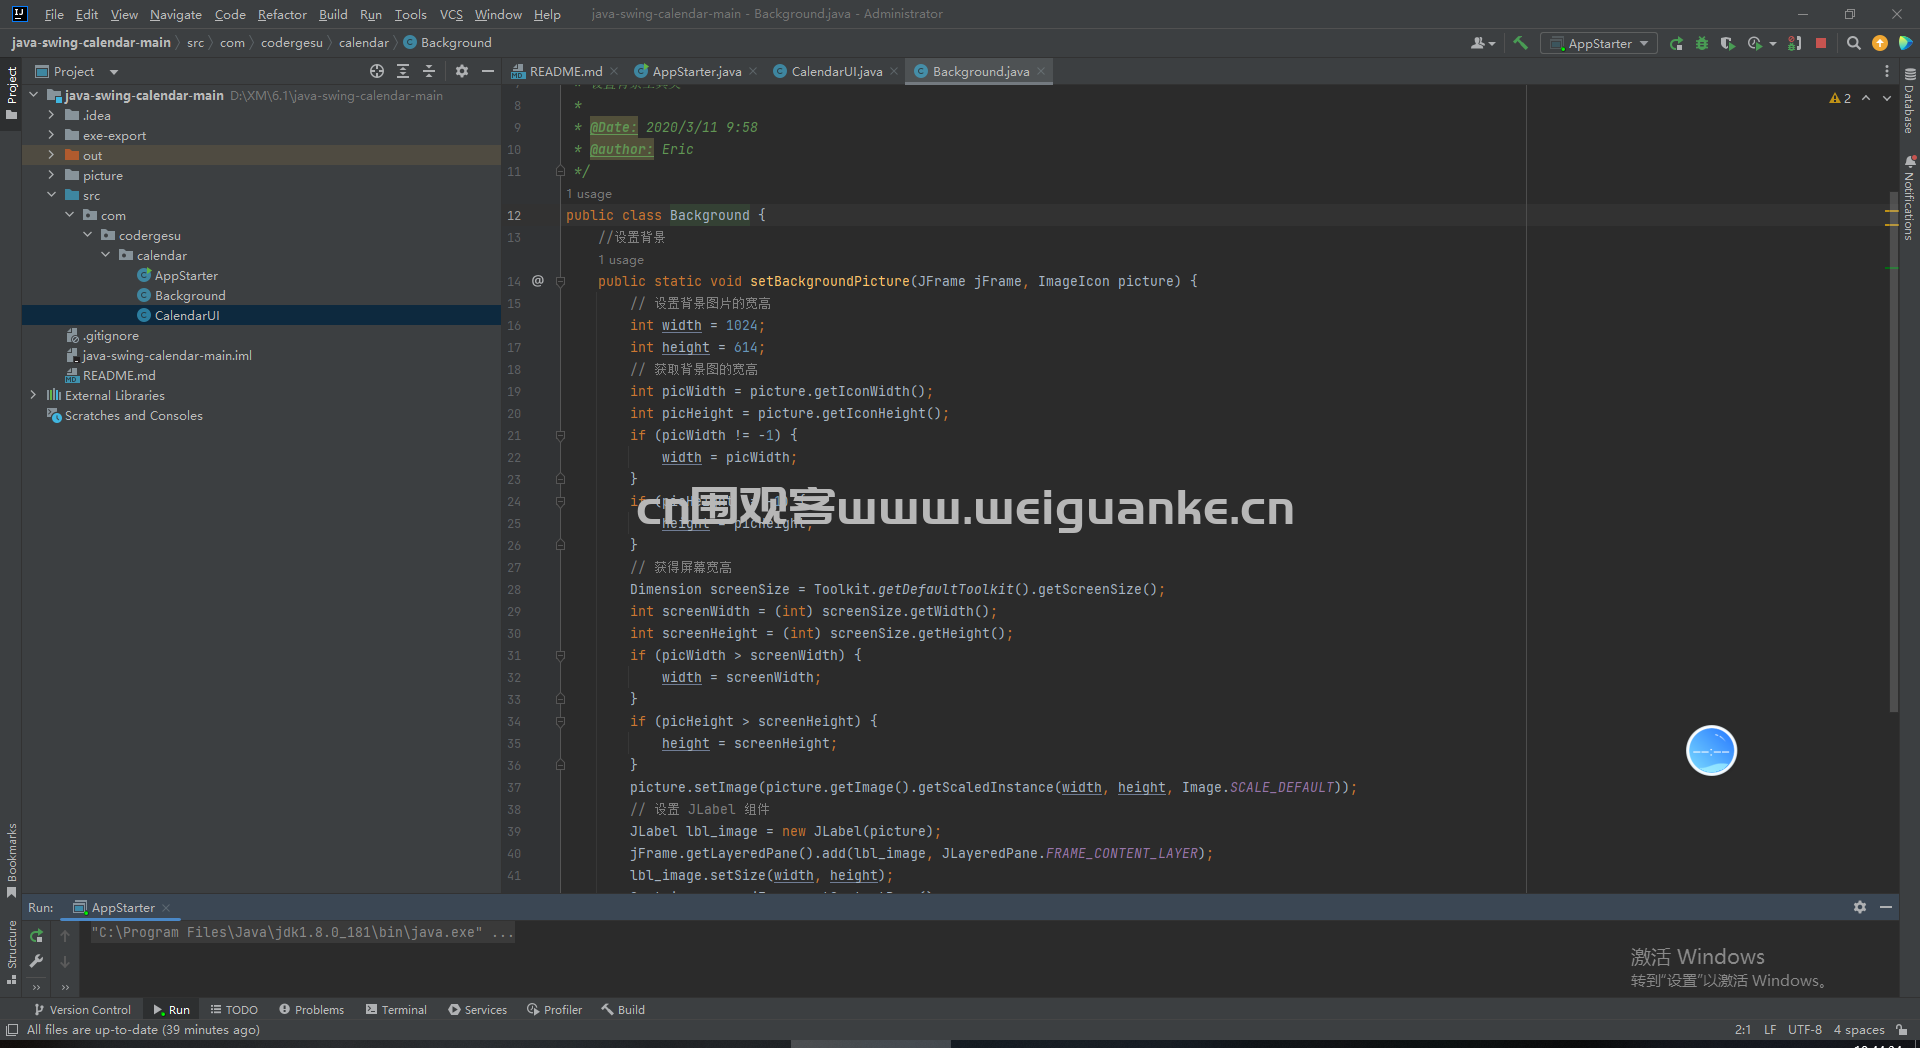Viewport: 1920px width, 1048px height.
Task: Open the Terminal tool window
Action: pyautogui.click(x=396, y=1010)
